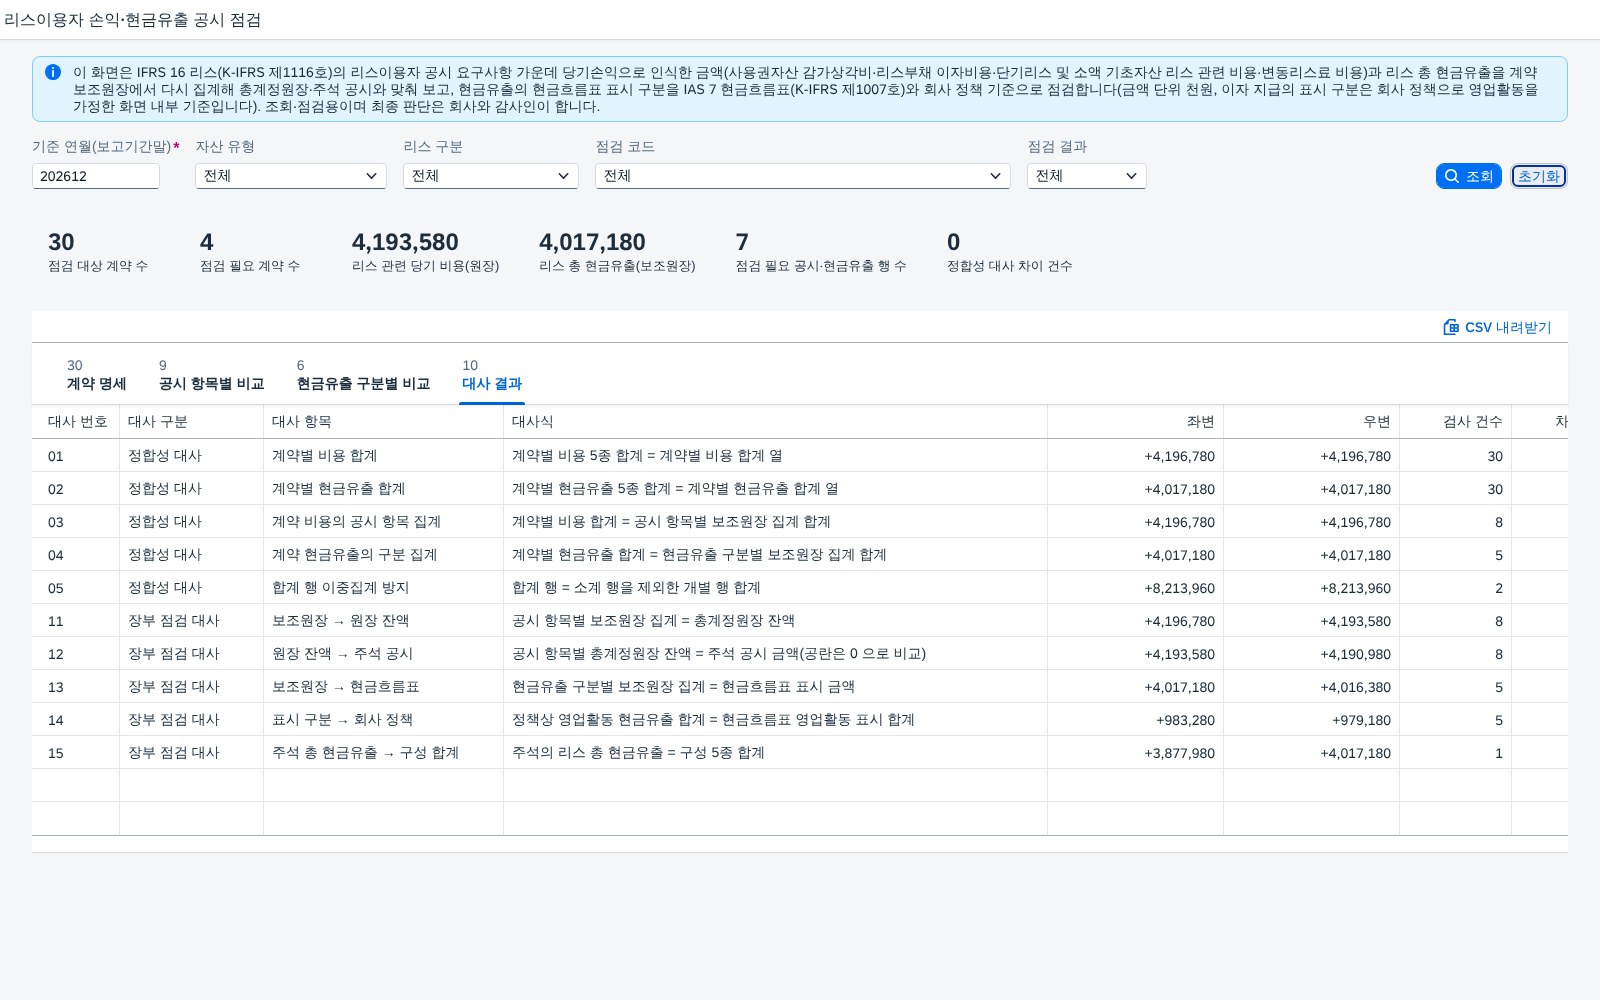1600x1000 pixels.
Task: Open the 점검 결과 dropdown
Action: 1087,176
